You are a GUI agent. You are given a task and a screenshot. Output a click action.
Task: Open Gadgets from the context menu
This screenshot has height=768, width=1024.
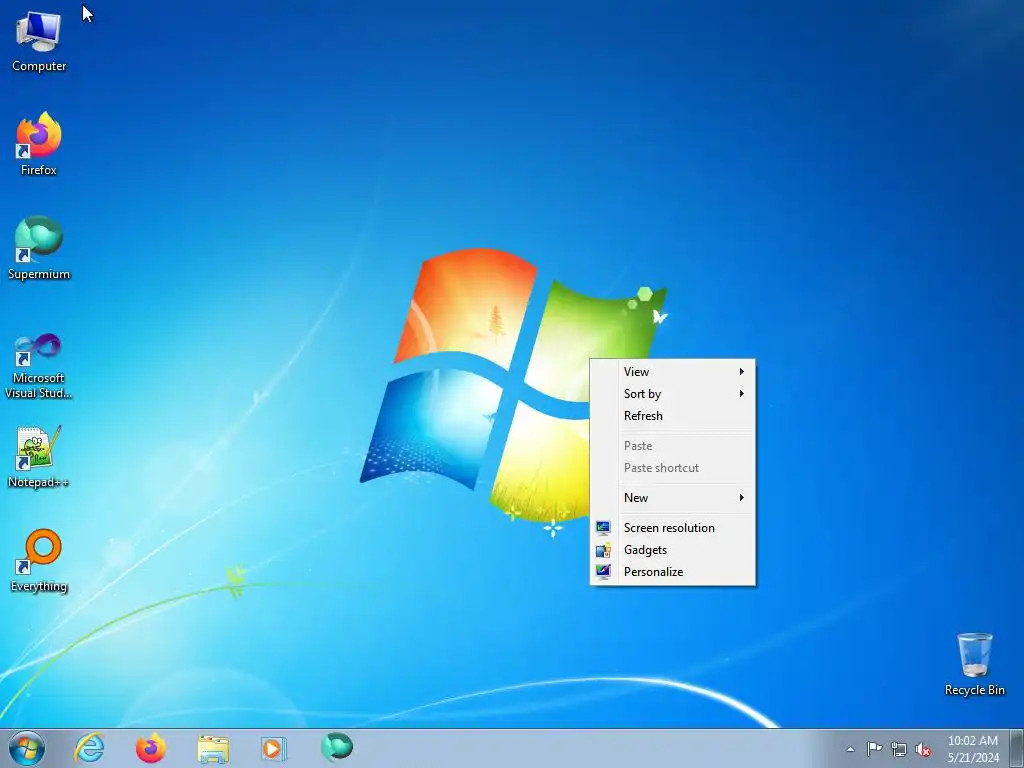[x=673, y=550]
